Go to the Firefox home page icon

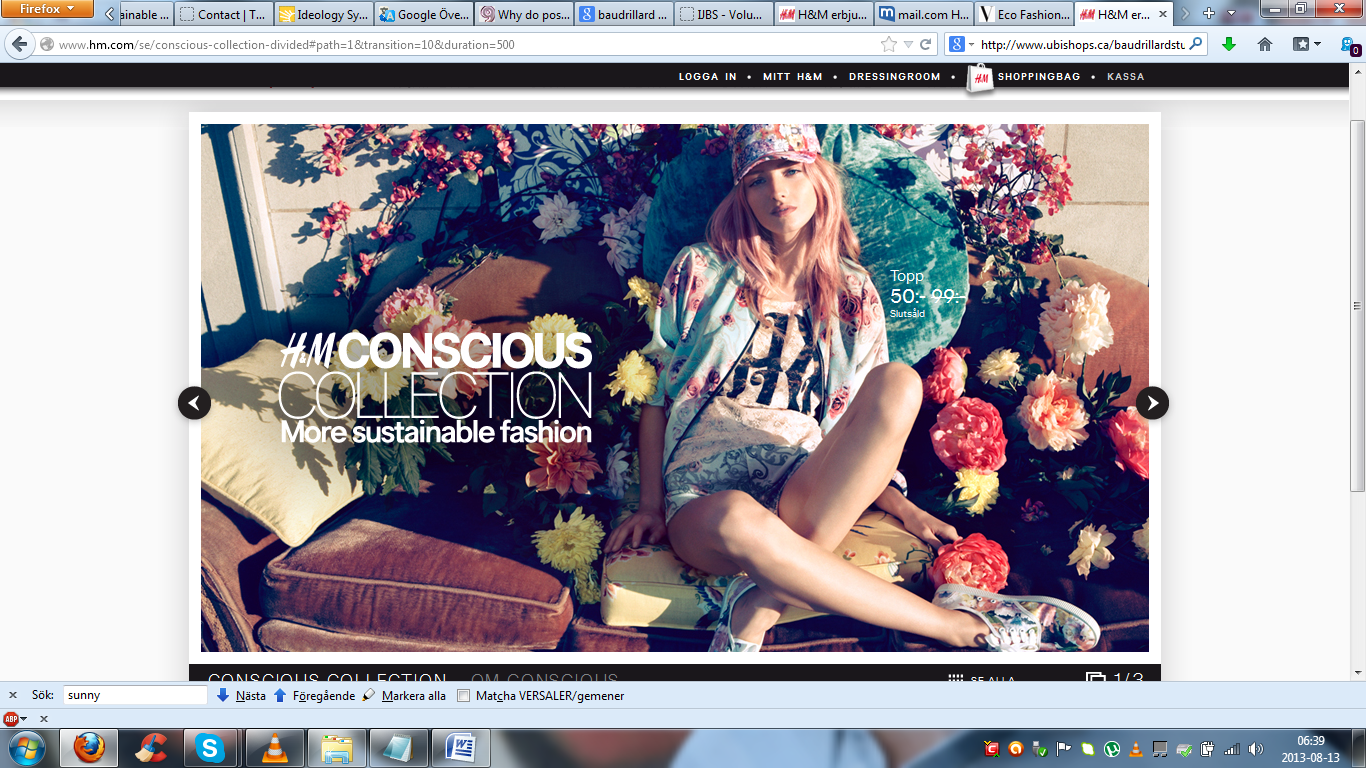1265,44
